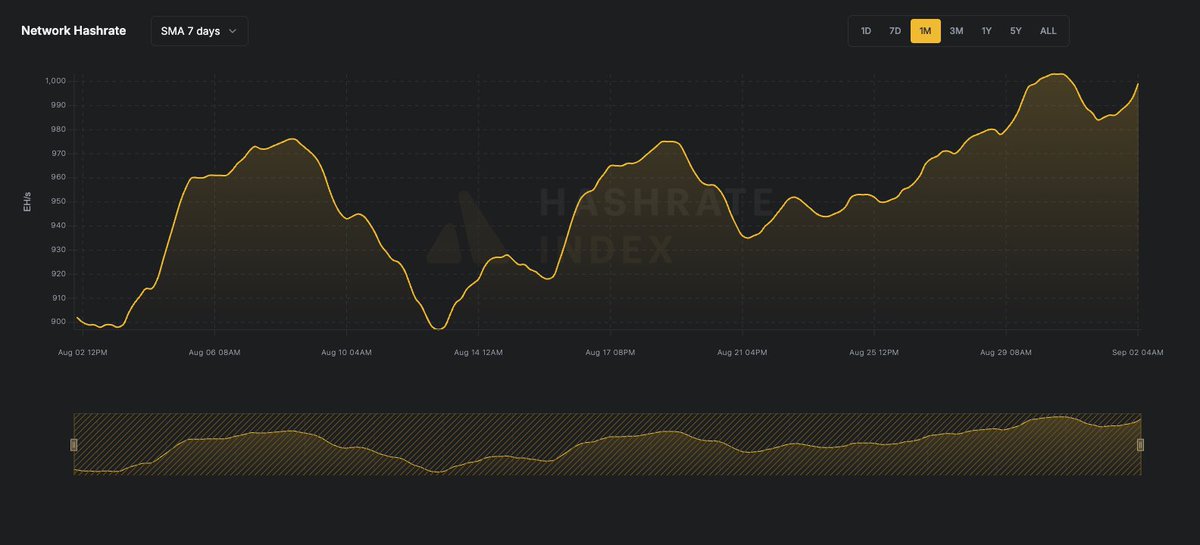Show ALL time range data

point(1048,31)
